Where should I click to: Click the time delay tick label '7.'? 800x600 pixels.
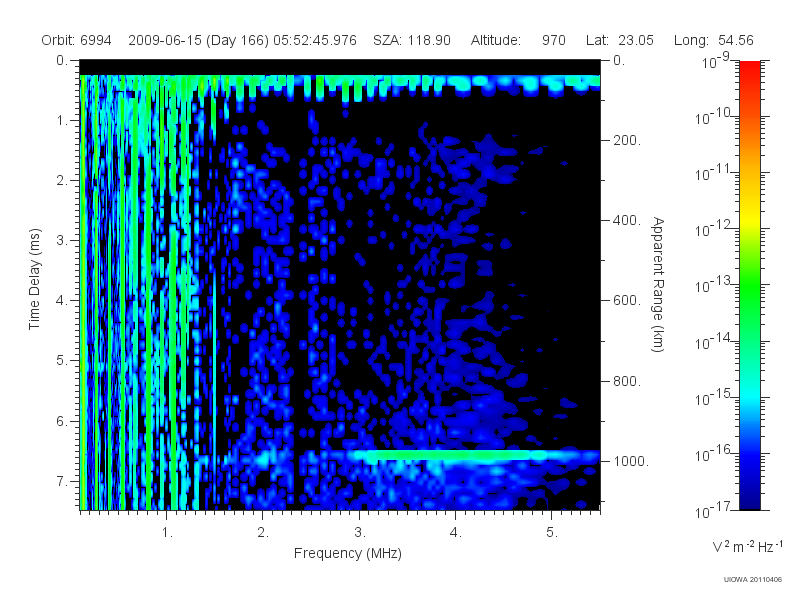point(62,481)
